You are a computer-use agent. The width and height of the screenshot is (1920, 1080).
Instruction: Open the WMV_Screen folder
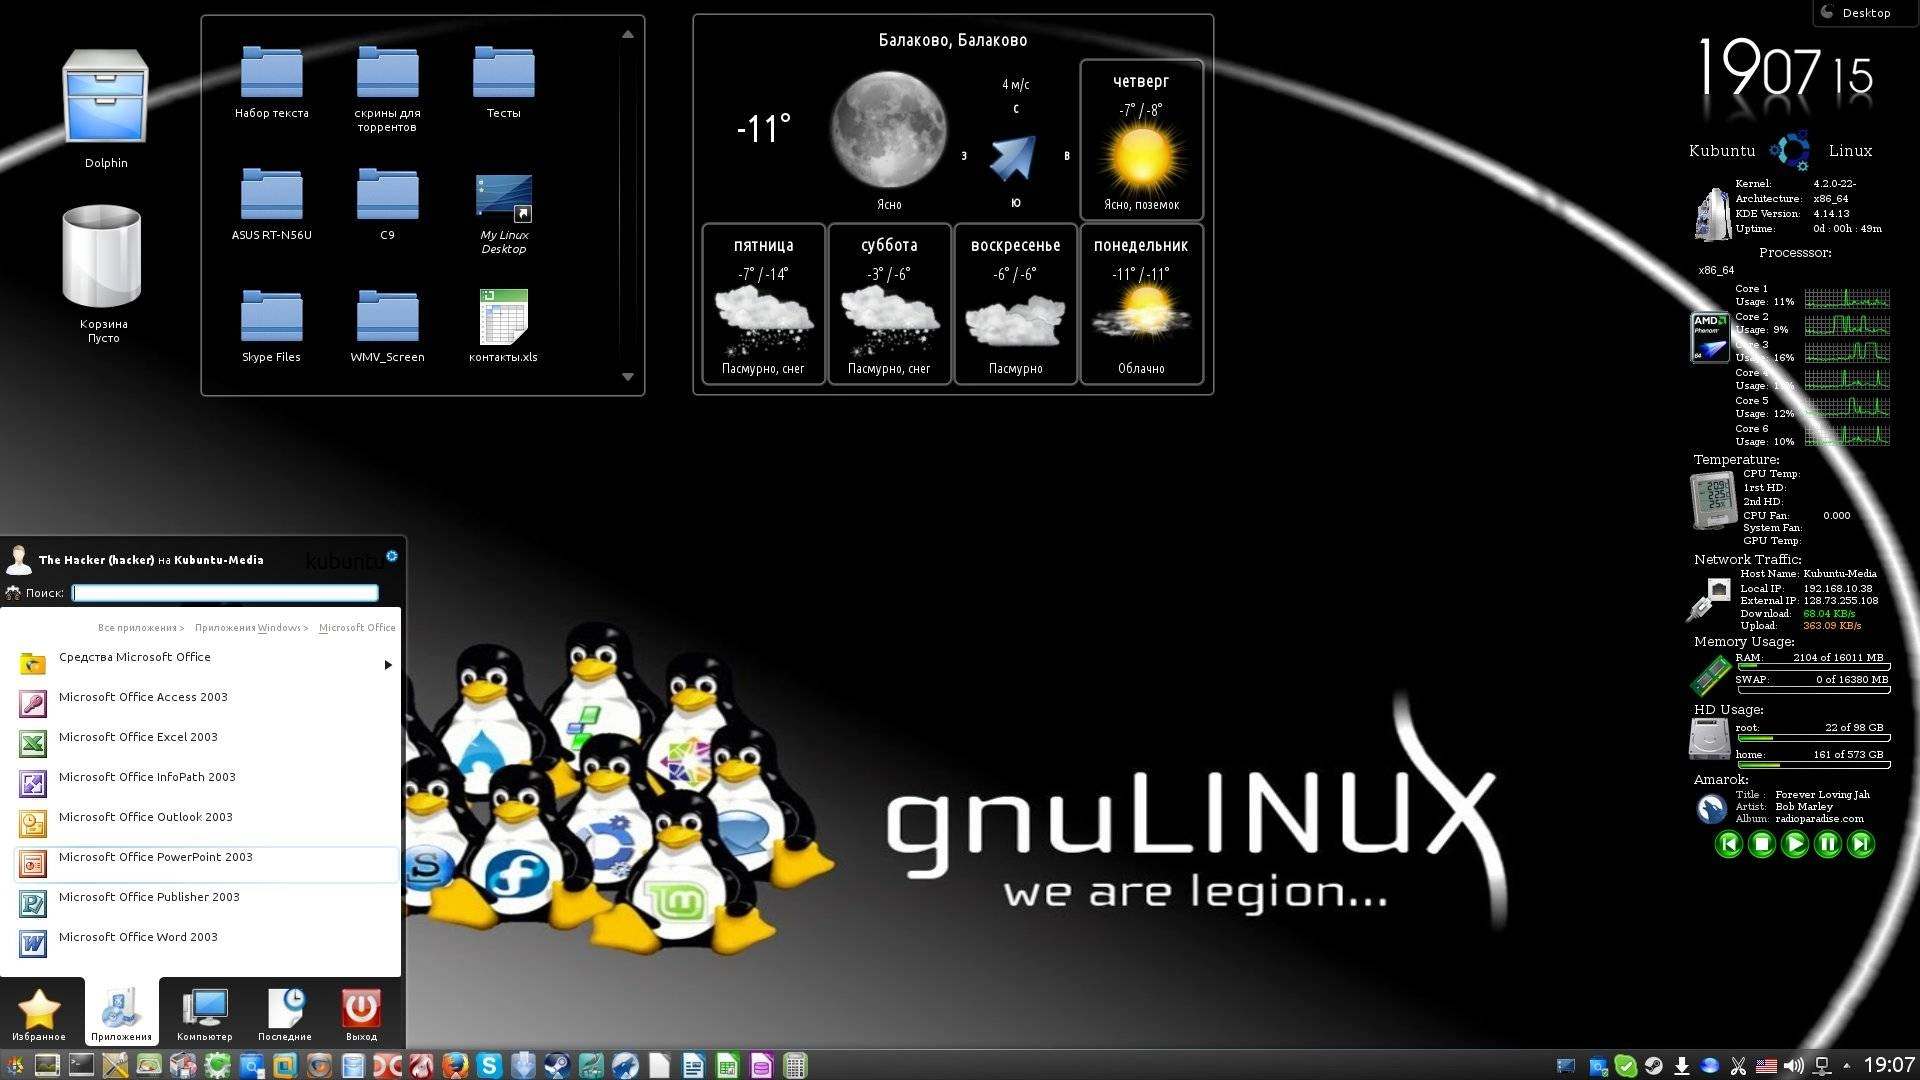click(387, 326)
